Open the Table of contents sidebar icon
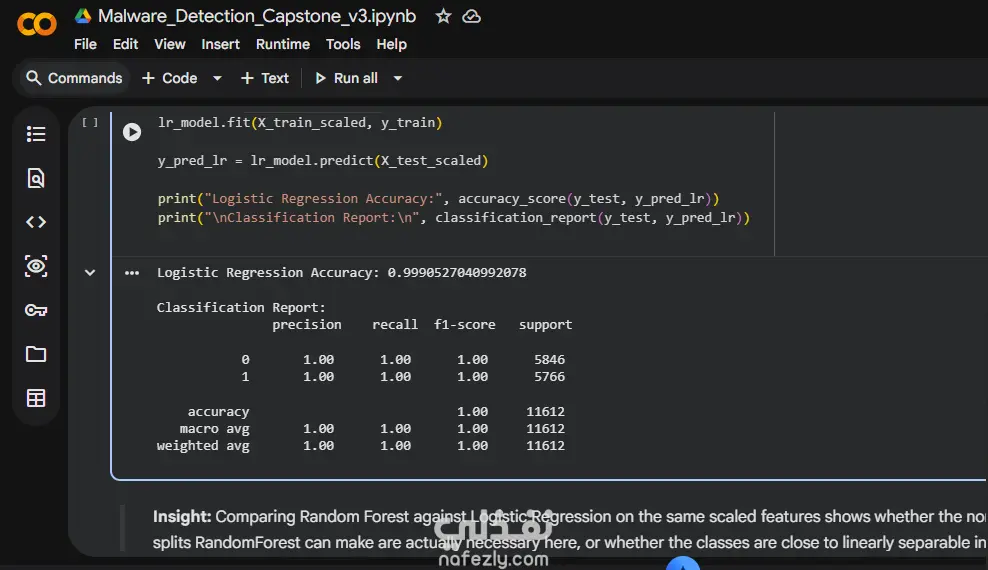The width and height of the screenshot is (988, 570). coord(36,134)
